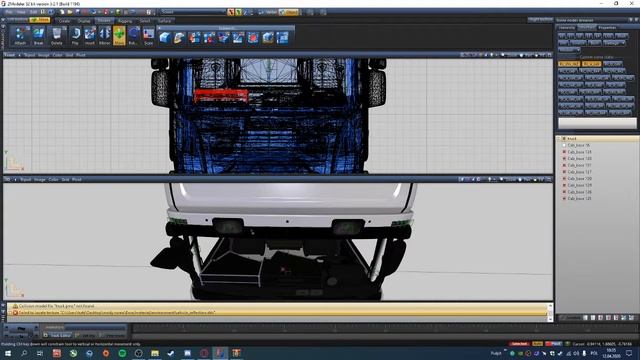Click the Track Editor button
640x360 pixels.
(x=57, y=335)
